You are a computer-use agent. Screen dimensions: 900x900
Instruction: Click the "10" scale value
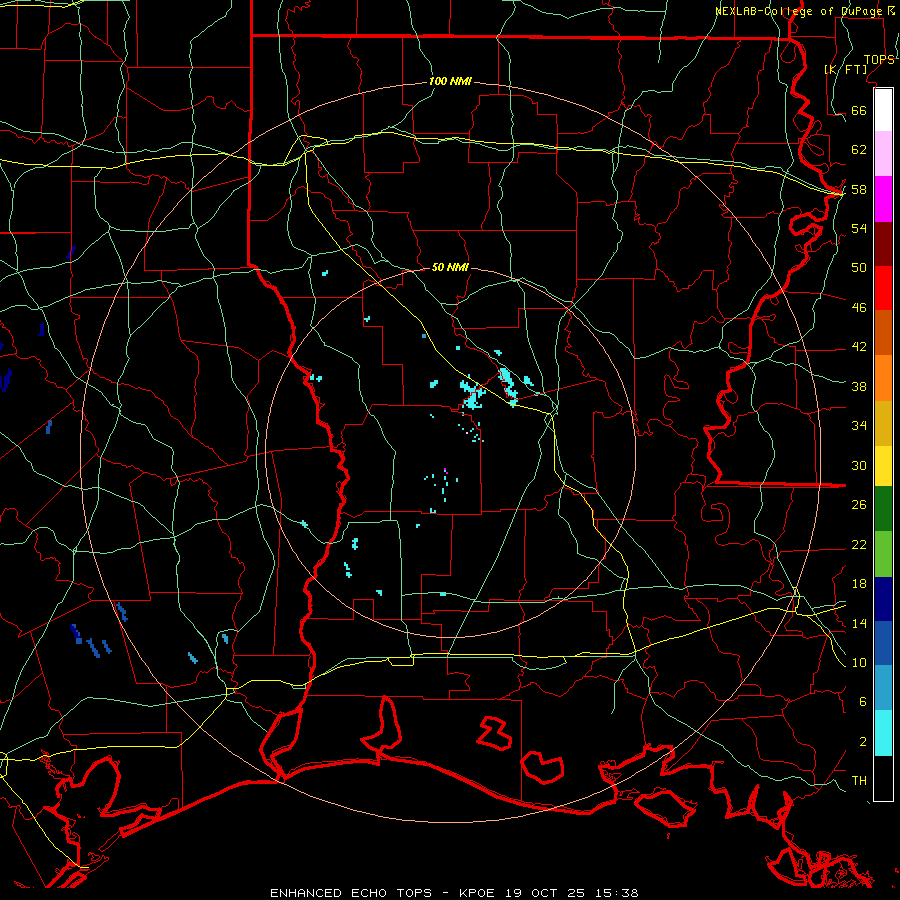[859, 662]
